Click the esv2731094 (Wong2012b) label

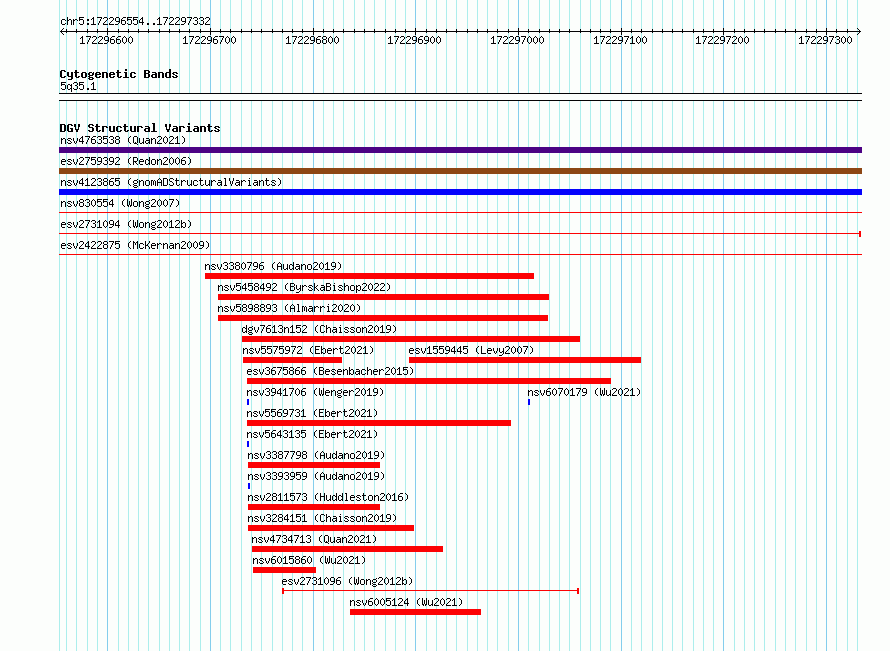point(126,224)
